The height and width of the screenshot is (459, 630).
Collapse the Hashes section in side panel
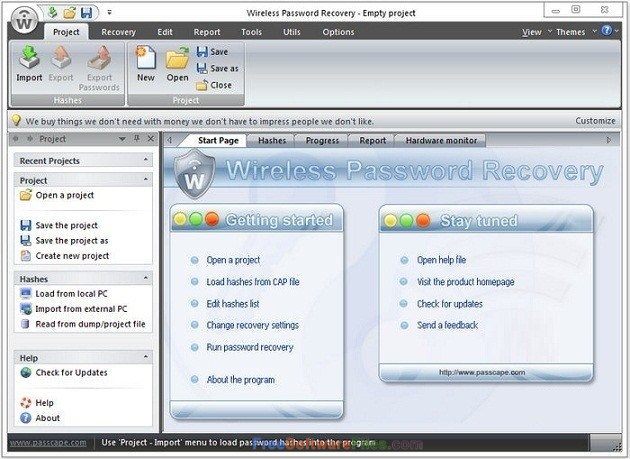pos(145,278)
